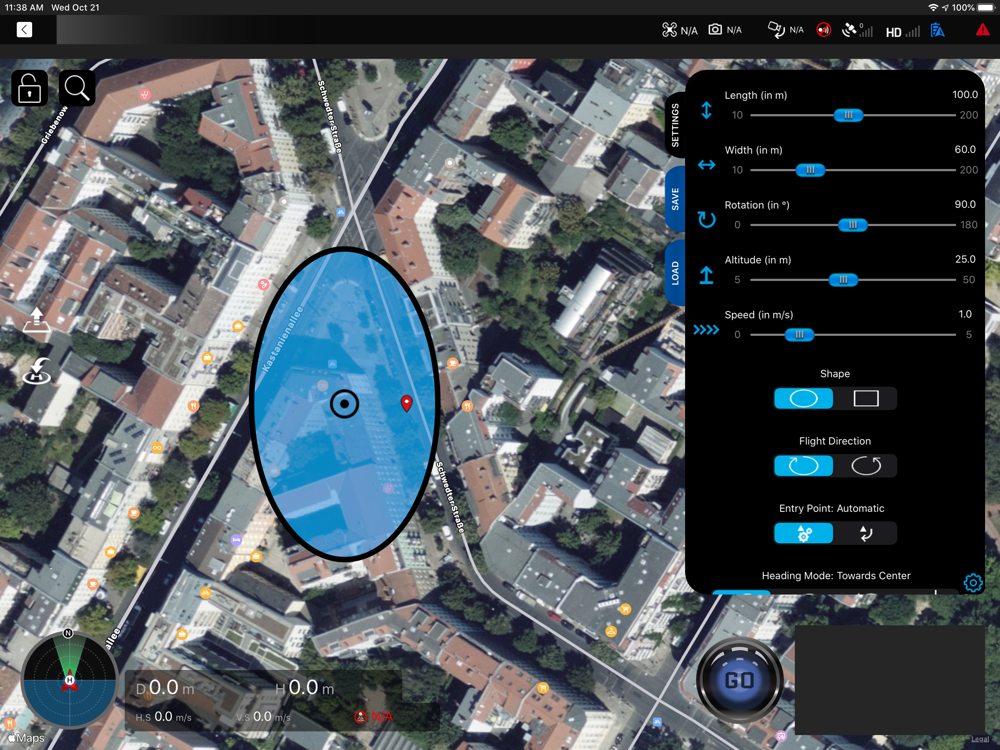1000x750 pixels.
Task: Tap the back arrow button
Action: click(x=24, y=29)
